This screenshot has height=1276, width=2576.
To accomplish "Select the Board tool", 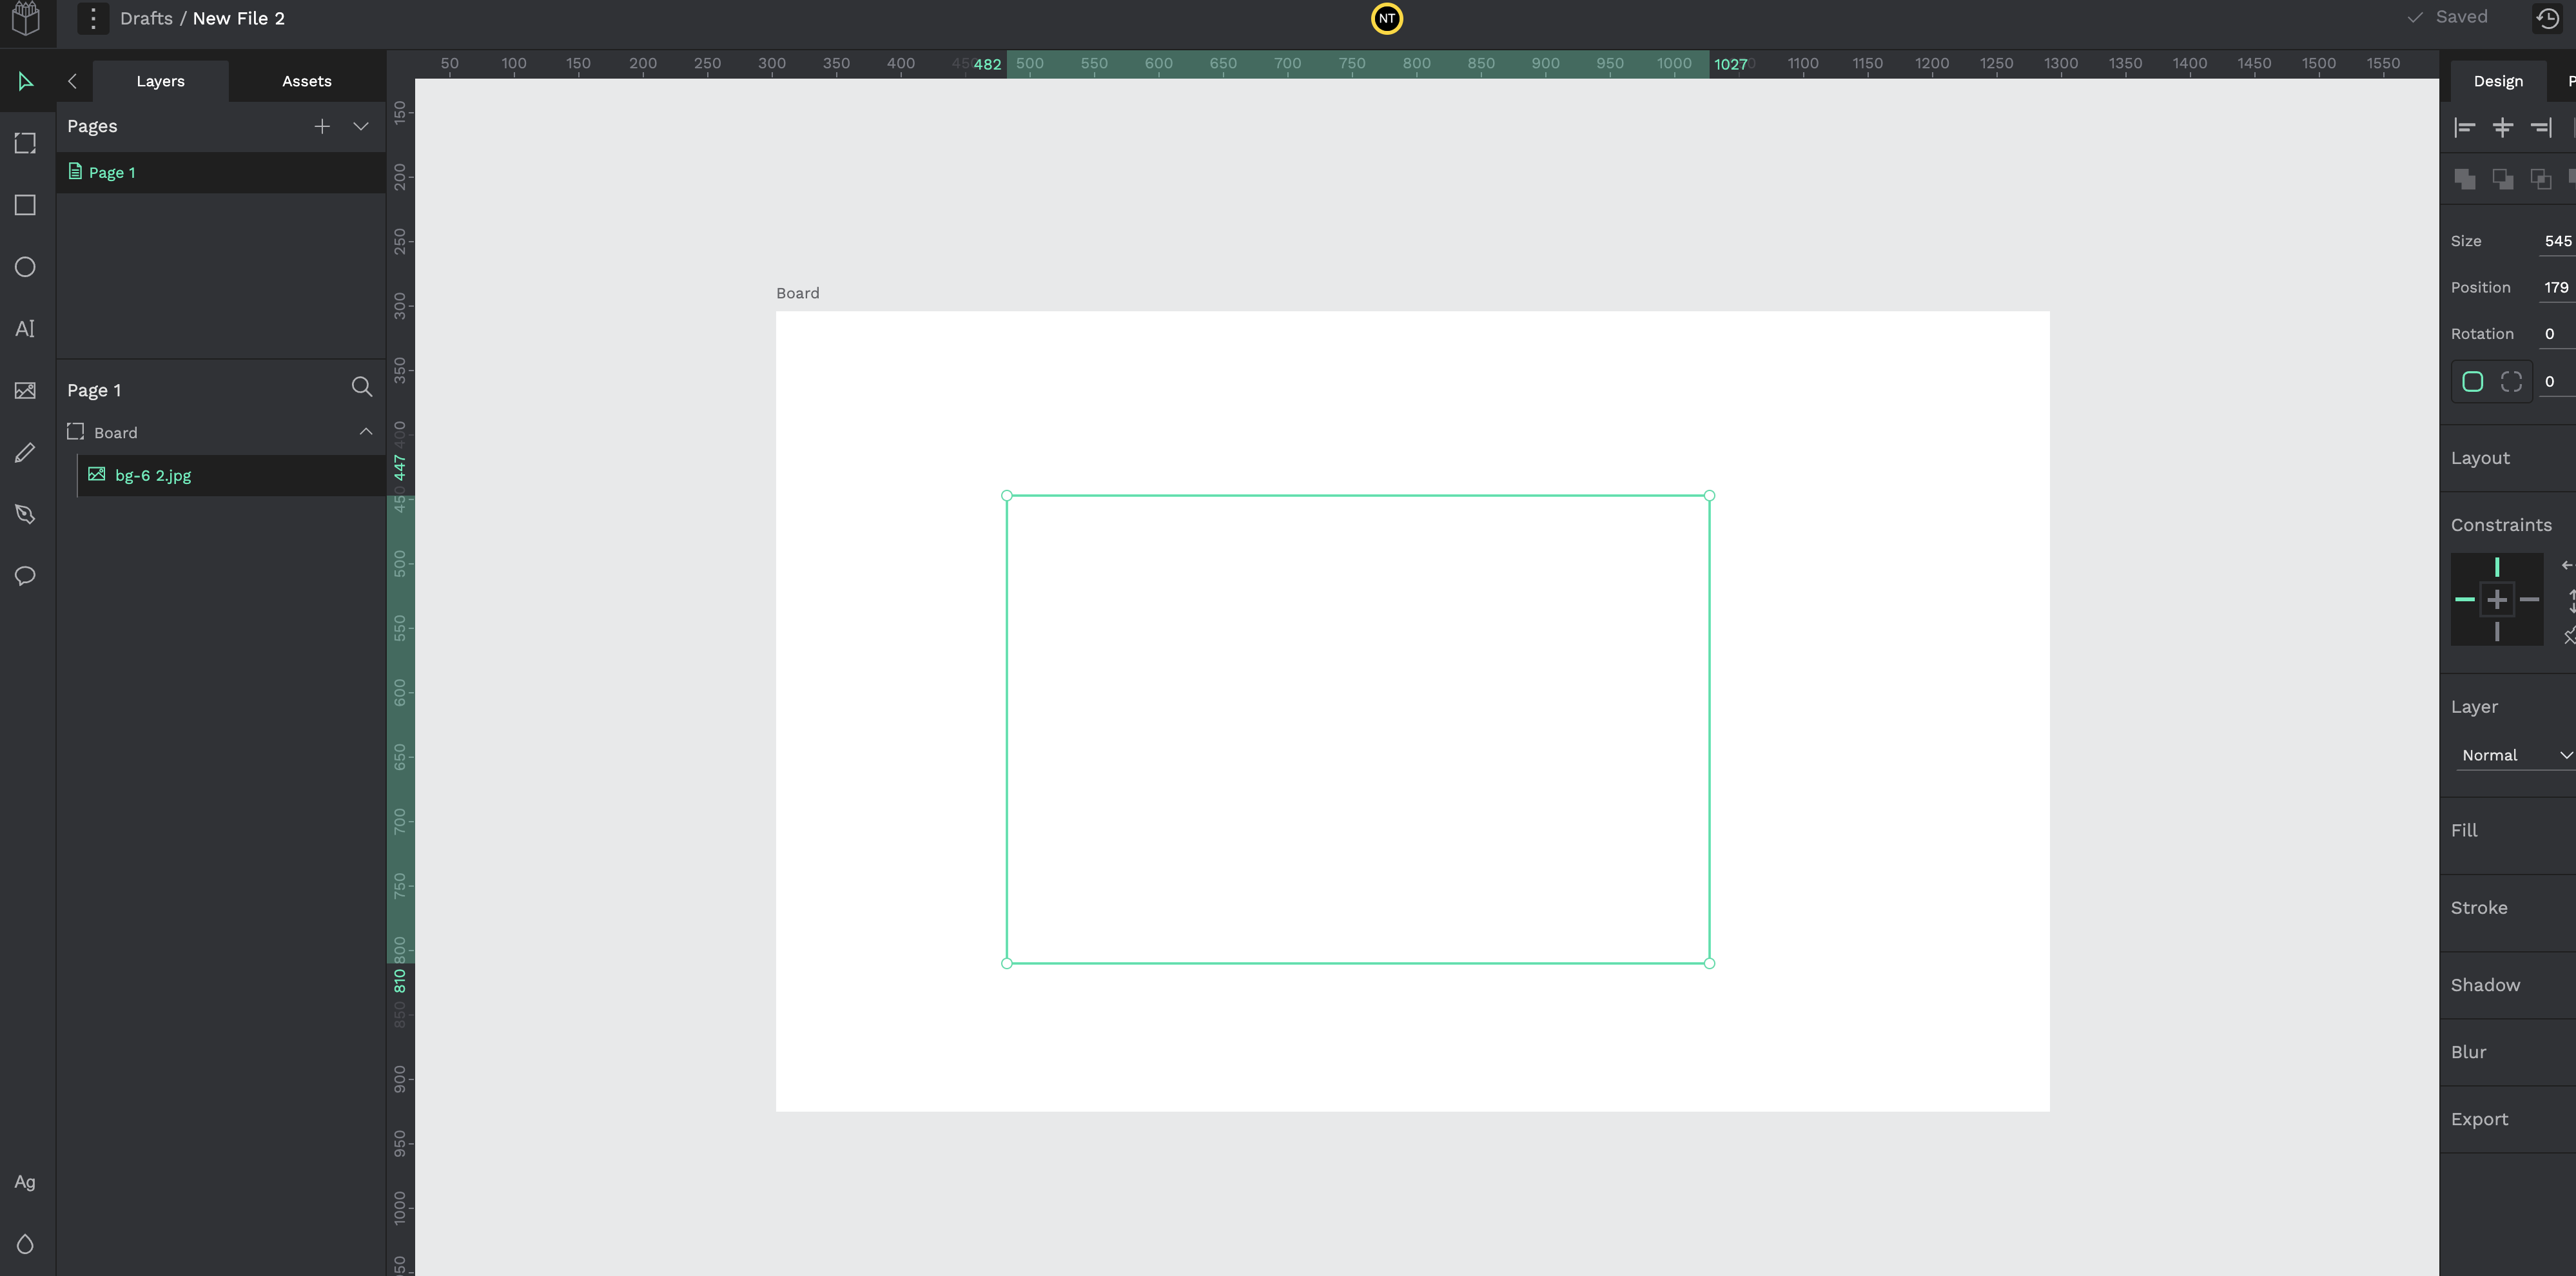I will (25, 143).
